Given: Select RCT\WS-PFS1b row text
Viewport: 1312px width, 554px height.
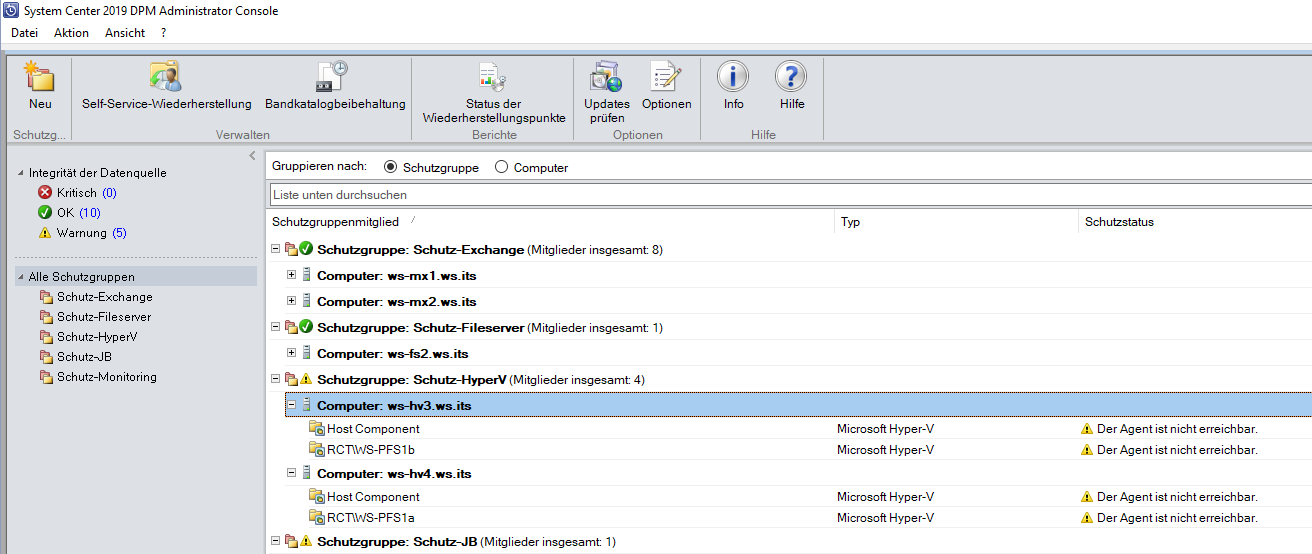Looking at the screenshot, I should coord(371,450).
